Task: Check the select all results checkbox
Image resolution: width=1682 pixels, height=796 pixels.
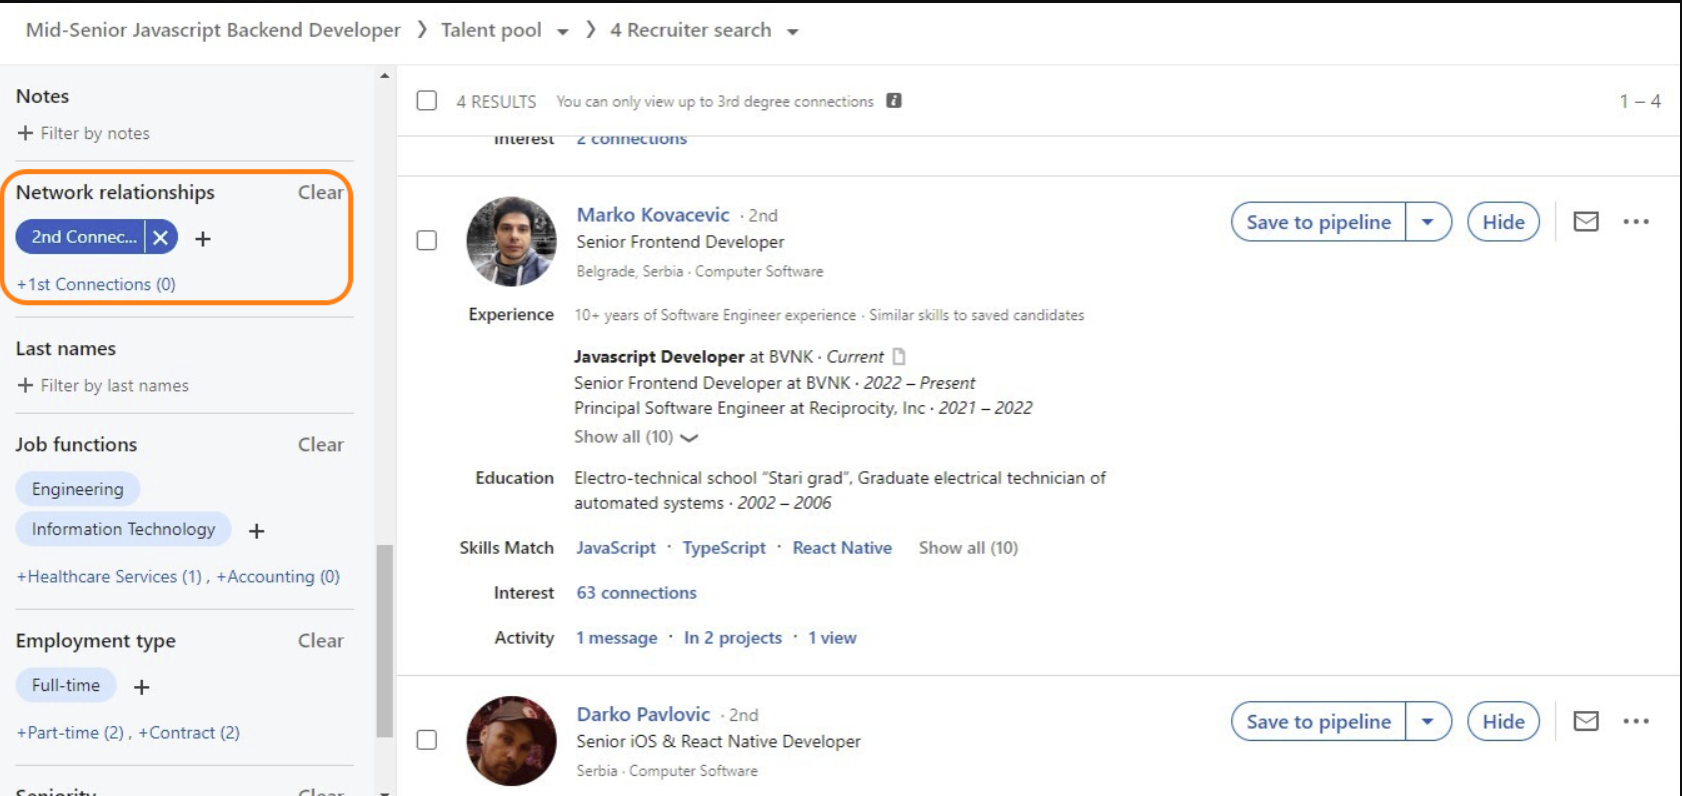Action: click(x=427, y=101)
